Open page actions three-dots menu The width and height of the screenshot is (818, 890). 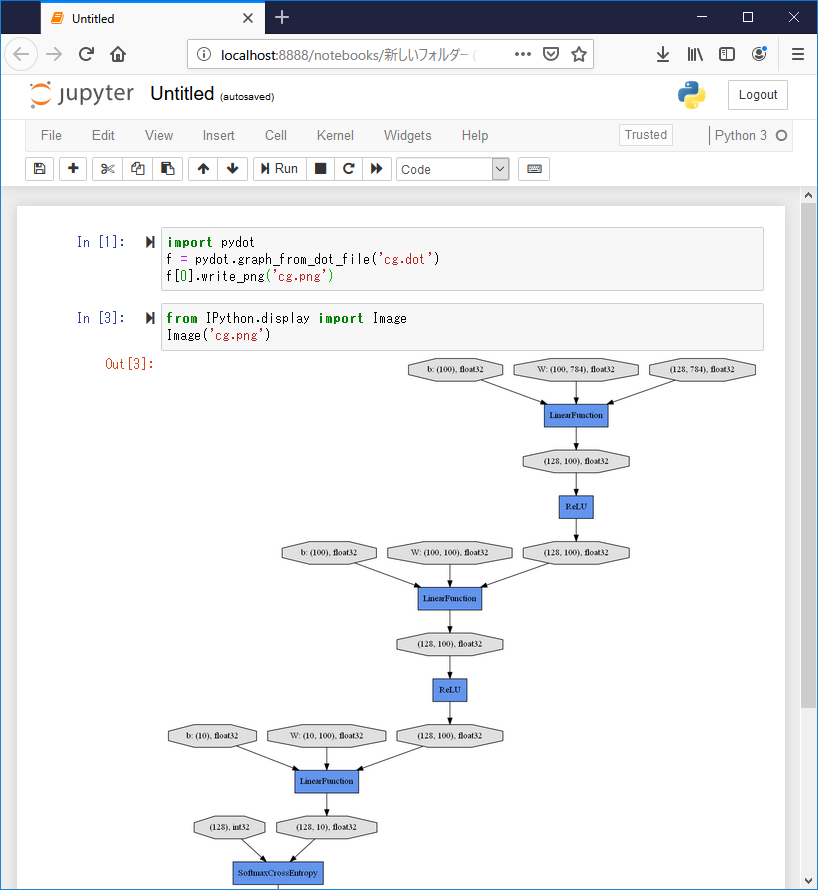[x=523, y=54]
